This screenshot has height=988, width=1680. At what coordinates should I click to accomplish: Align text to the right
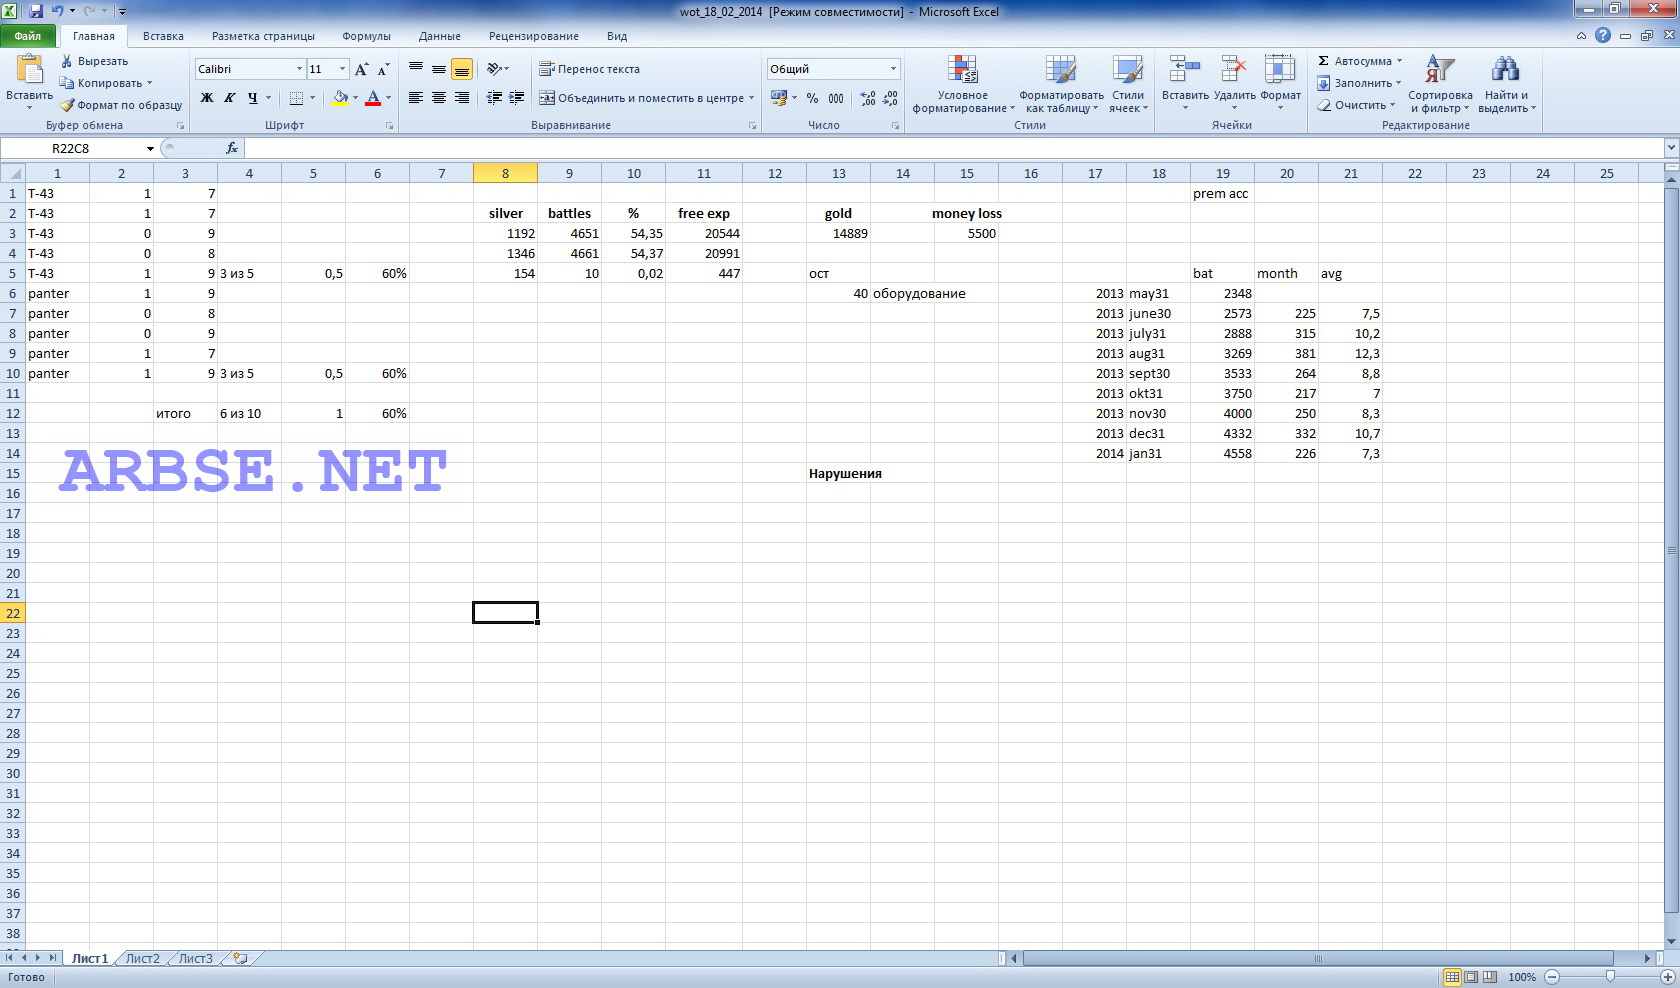(x=462, y=98)
